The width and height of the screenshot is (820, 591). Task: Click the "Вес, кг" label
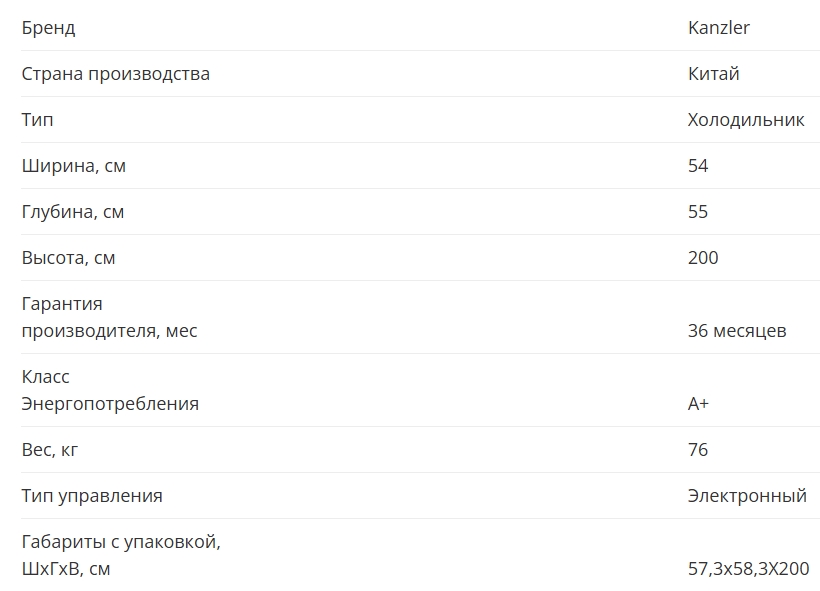click(x=49, y=450)
